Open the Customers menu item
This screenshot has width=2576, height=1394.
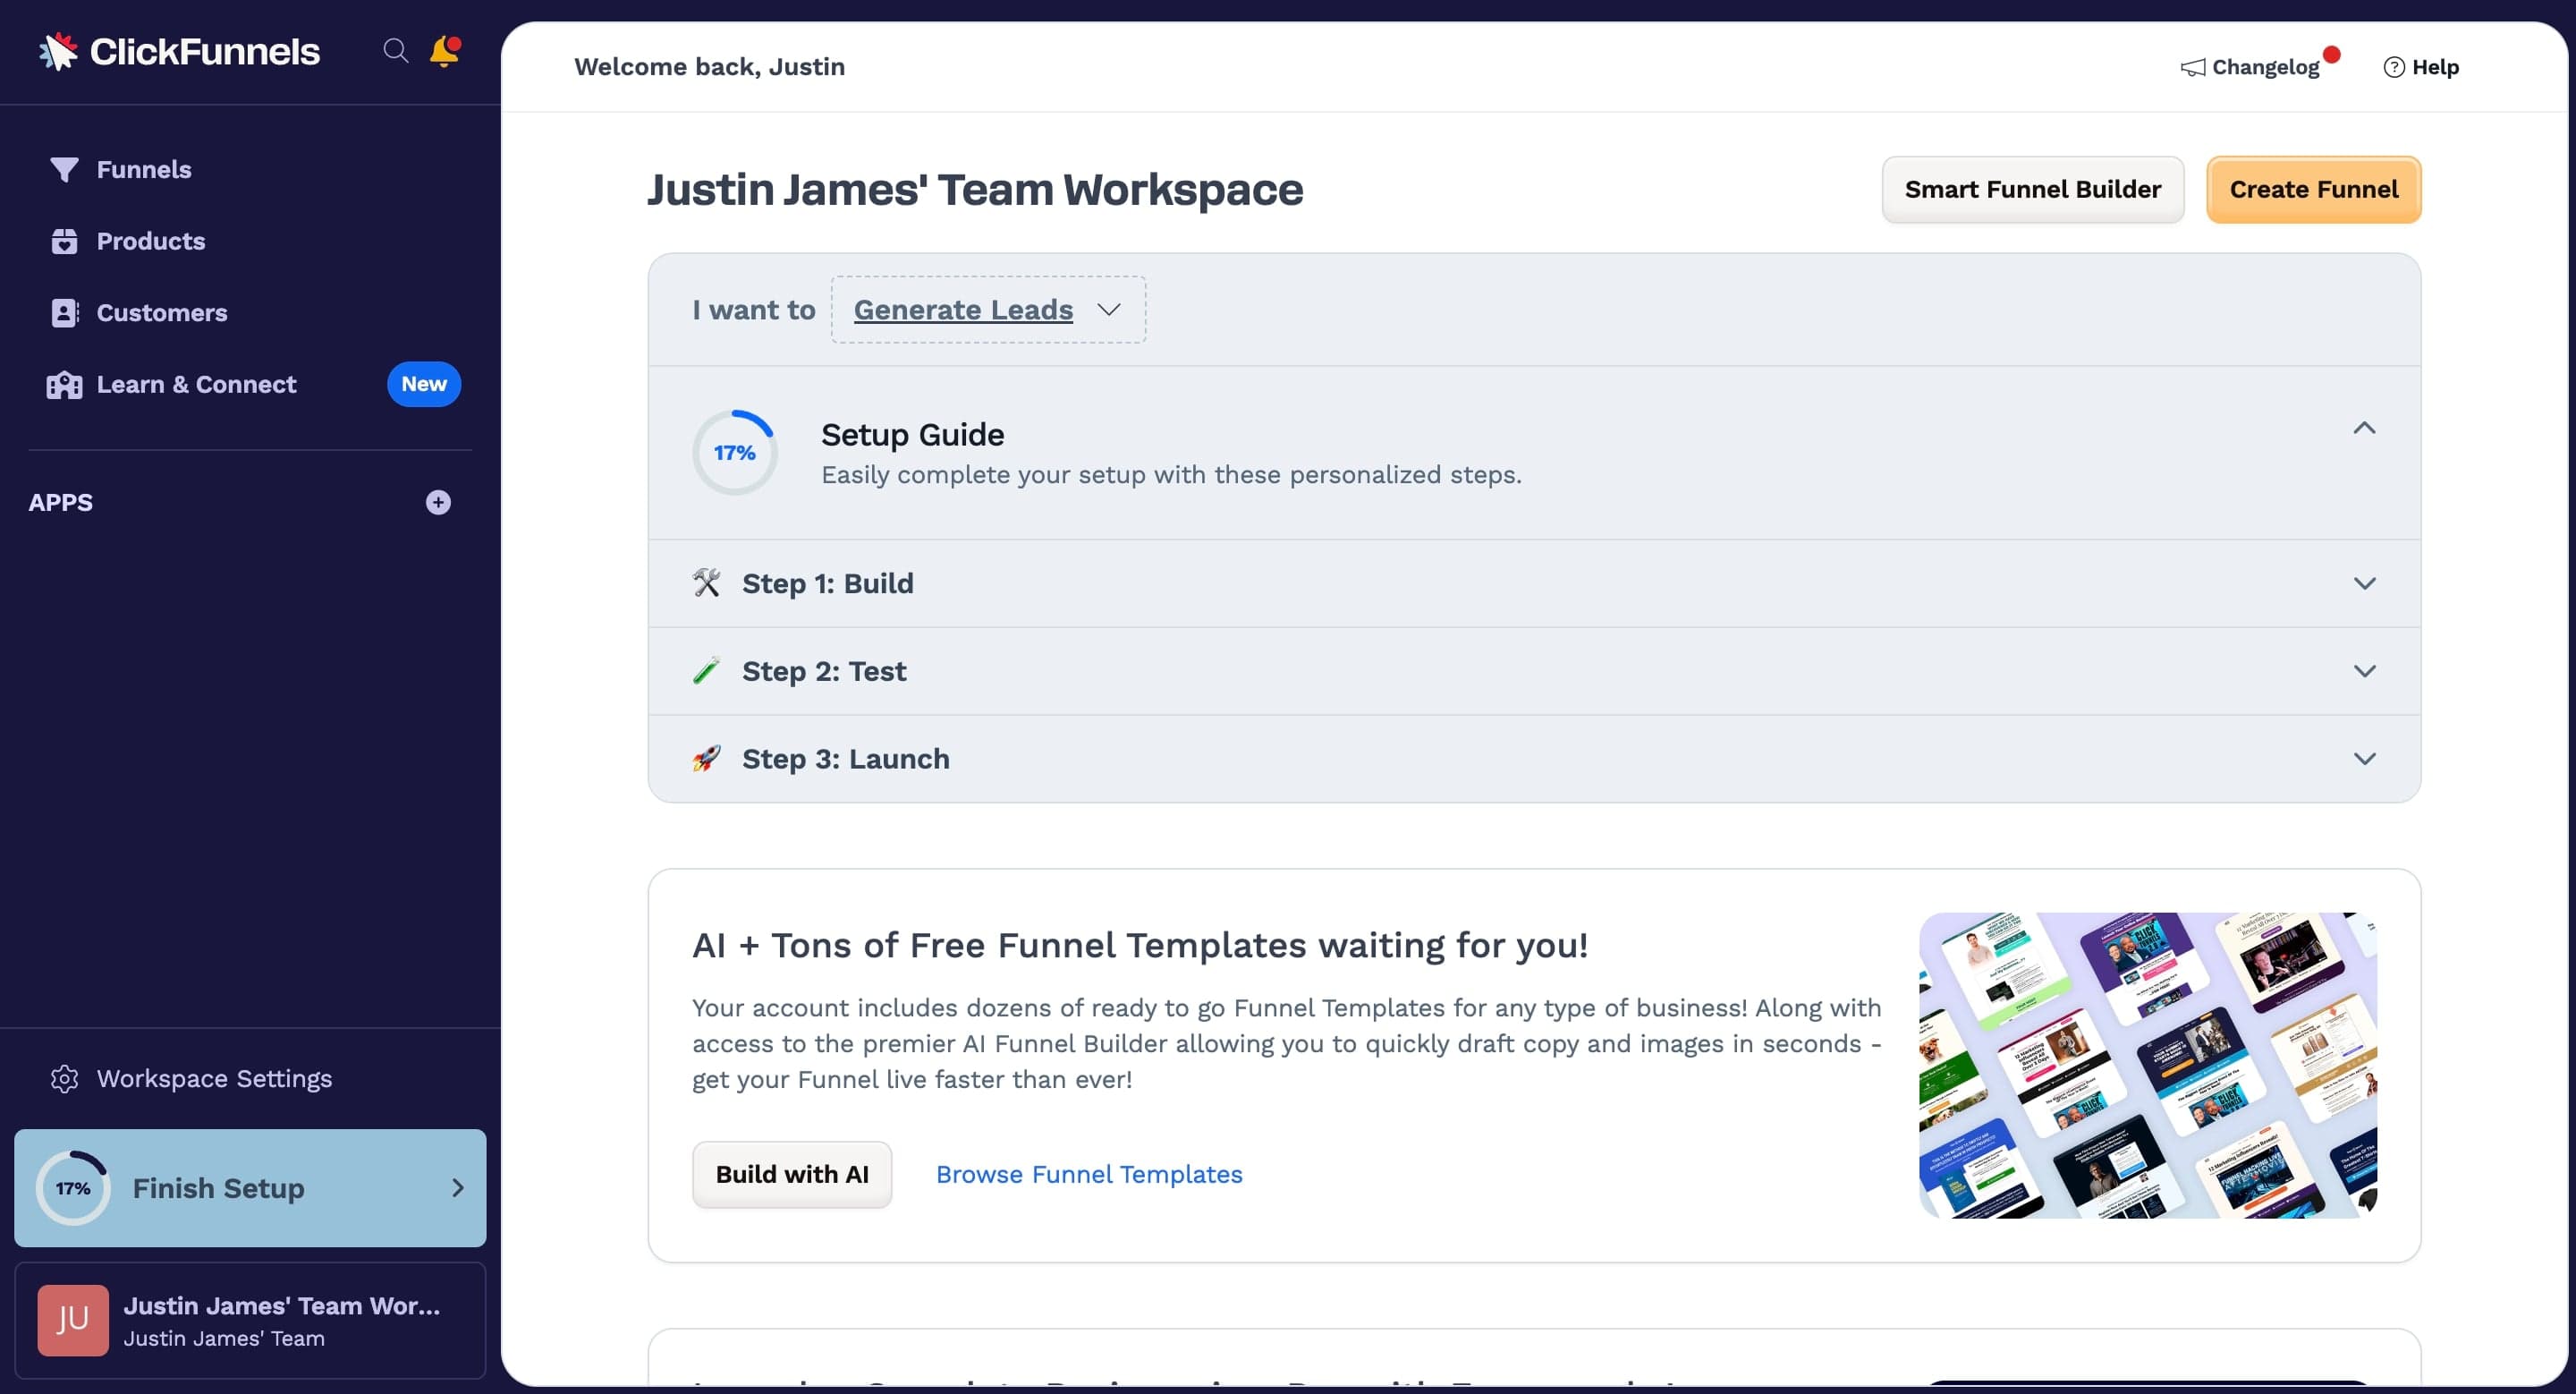tap(161, 313)
